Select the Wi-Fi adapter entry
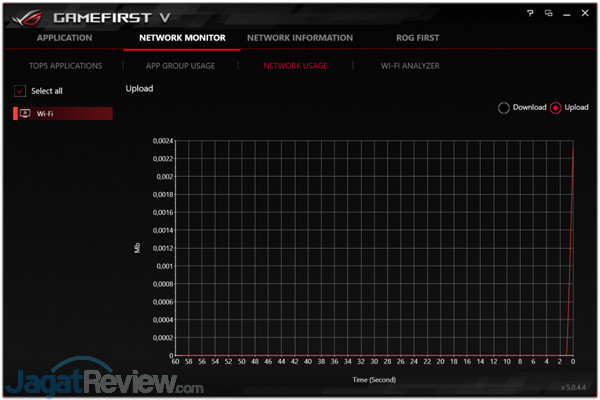 coord(63,113)
